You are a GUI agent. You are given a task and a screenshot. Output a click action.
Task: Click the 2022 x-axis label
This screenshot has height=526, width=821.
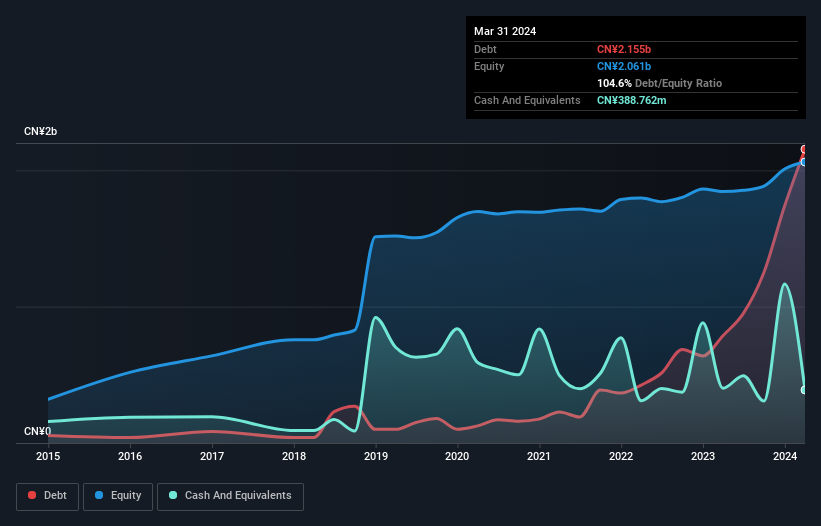pos(621,456)
